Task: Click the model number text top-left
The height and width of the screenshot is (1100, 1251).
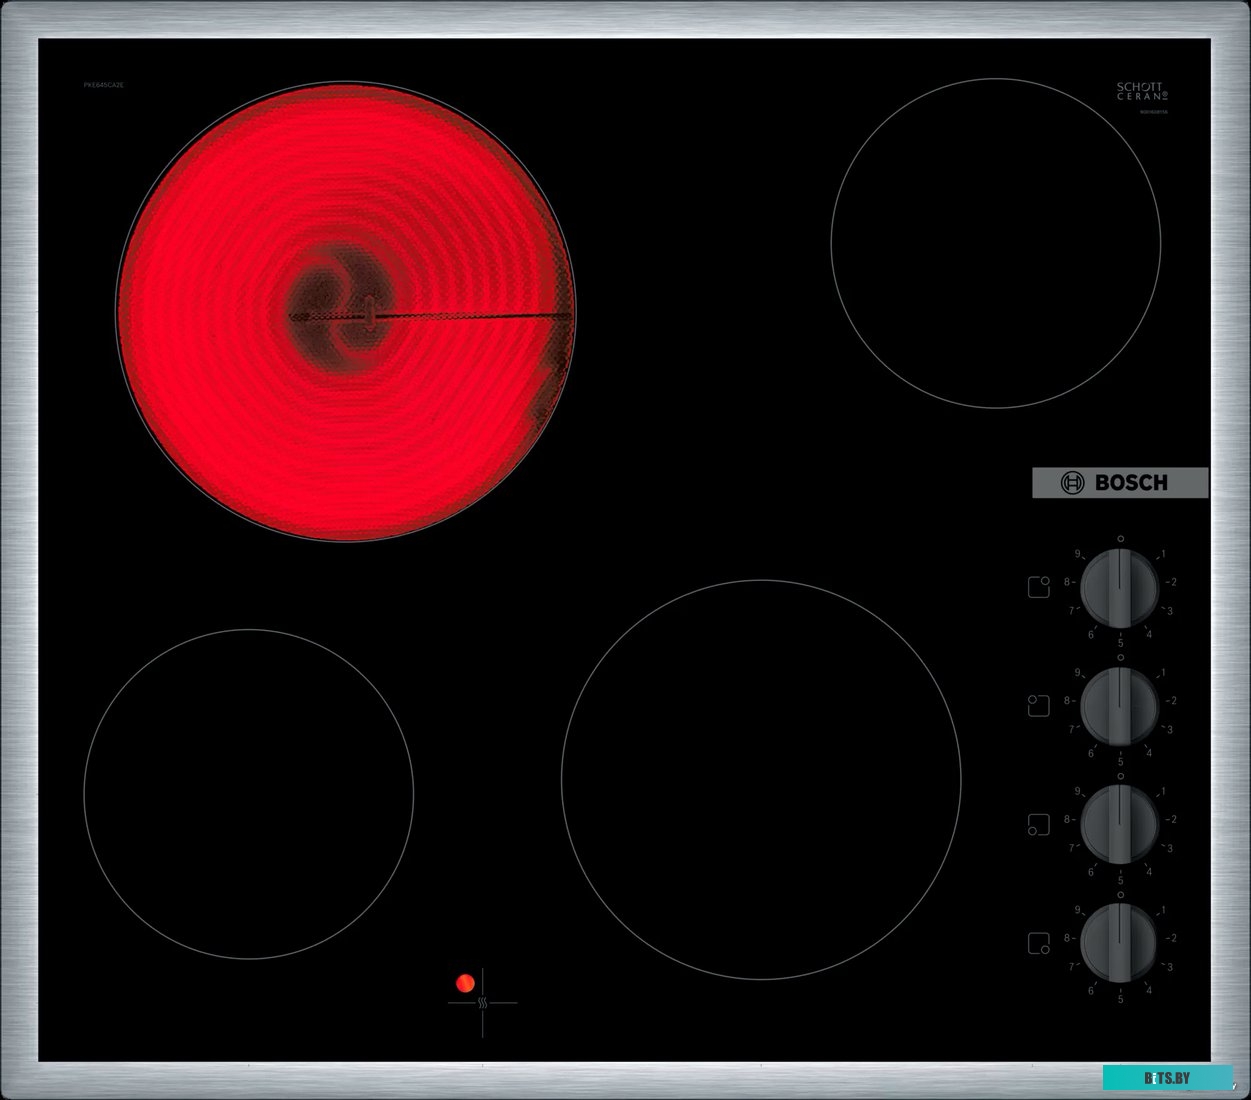Action: (x=103, y=85)
